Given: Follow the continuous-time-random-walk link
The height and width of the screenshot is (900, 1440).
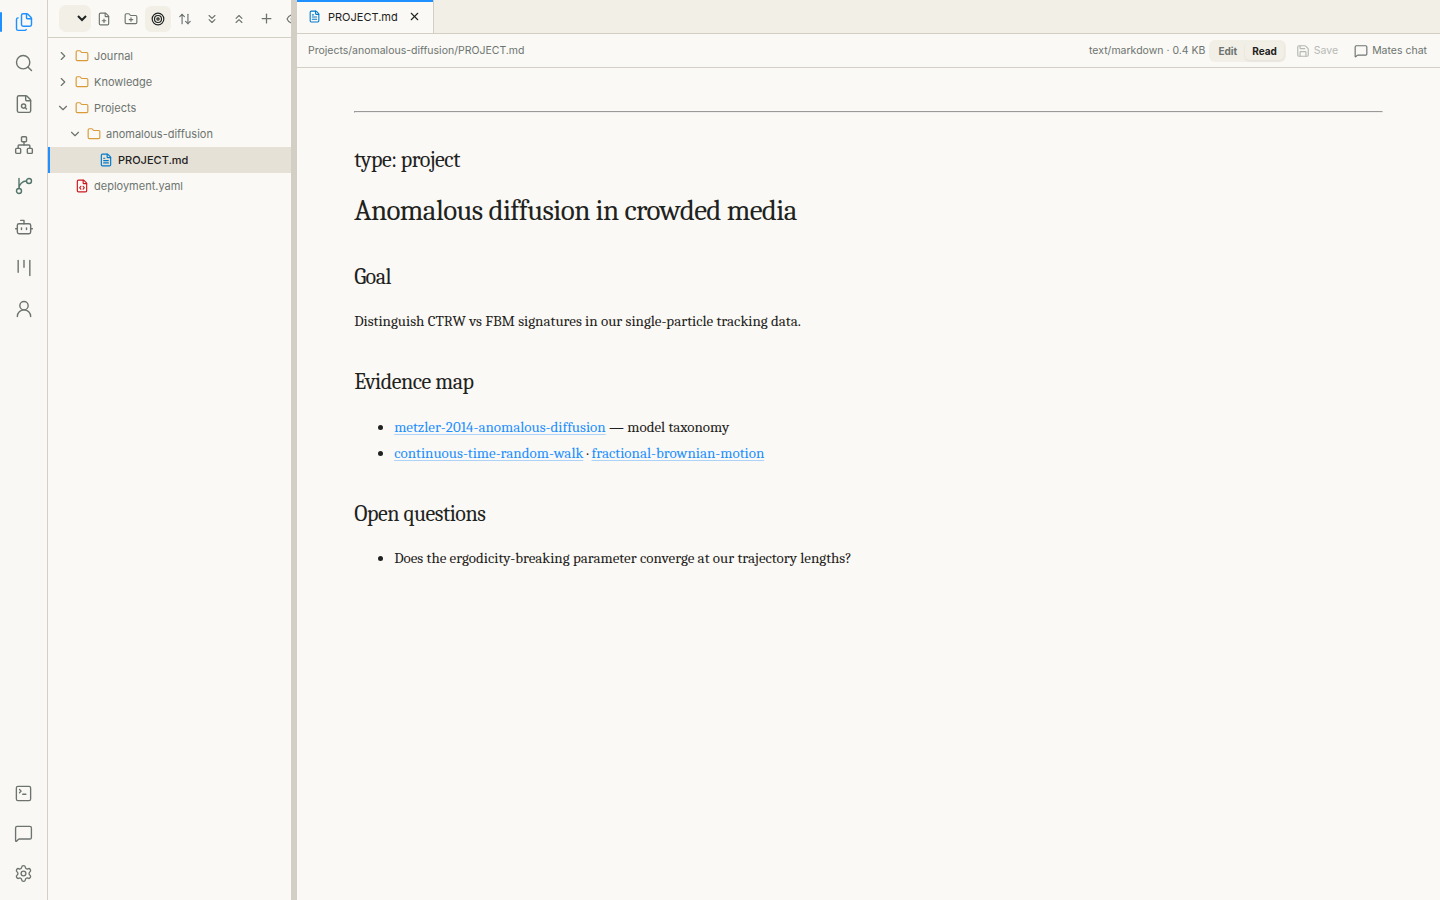Looking at the screenshot, I should coord(488,453).
